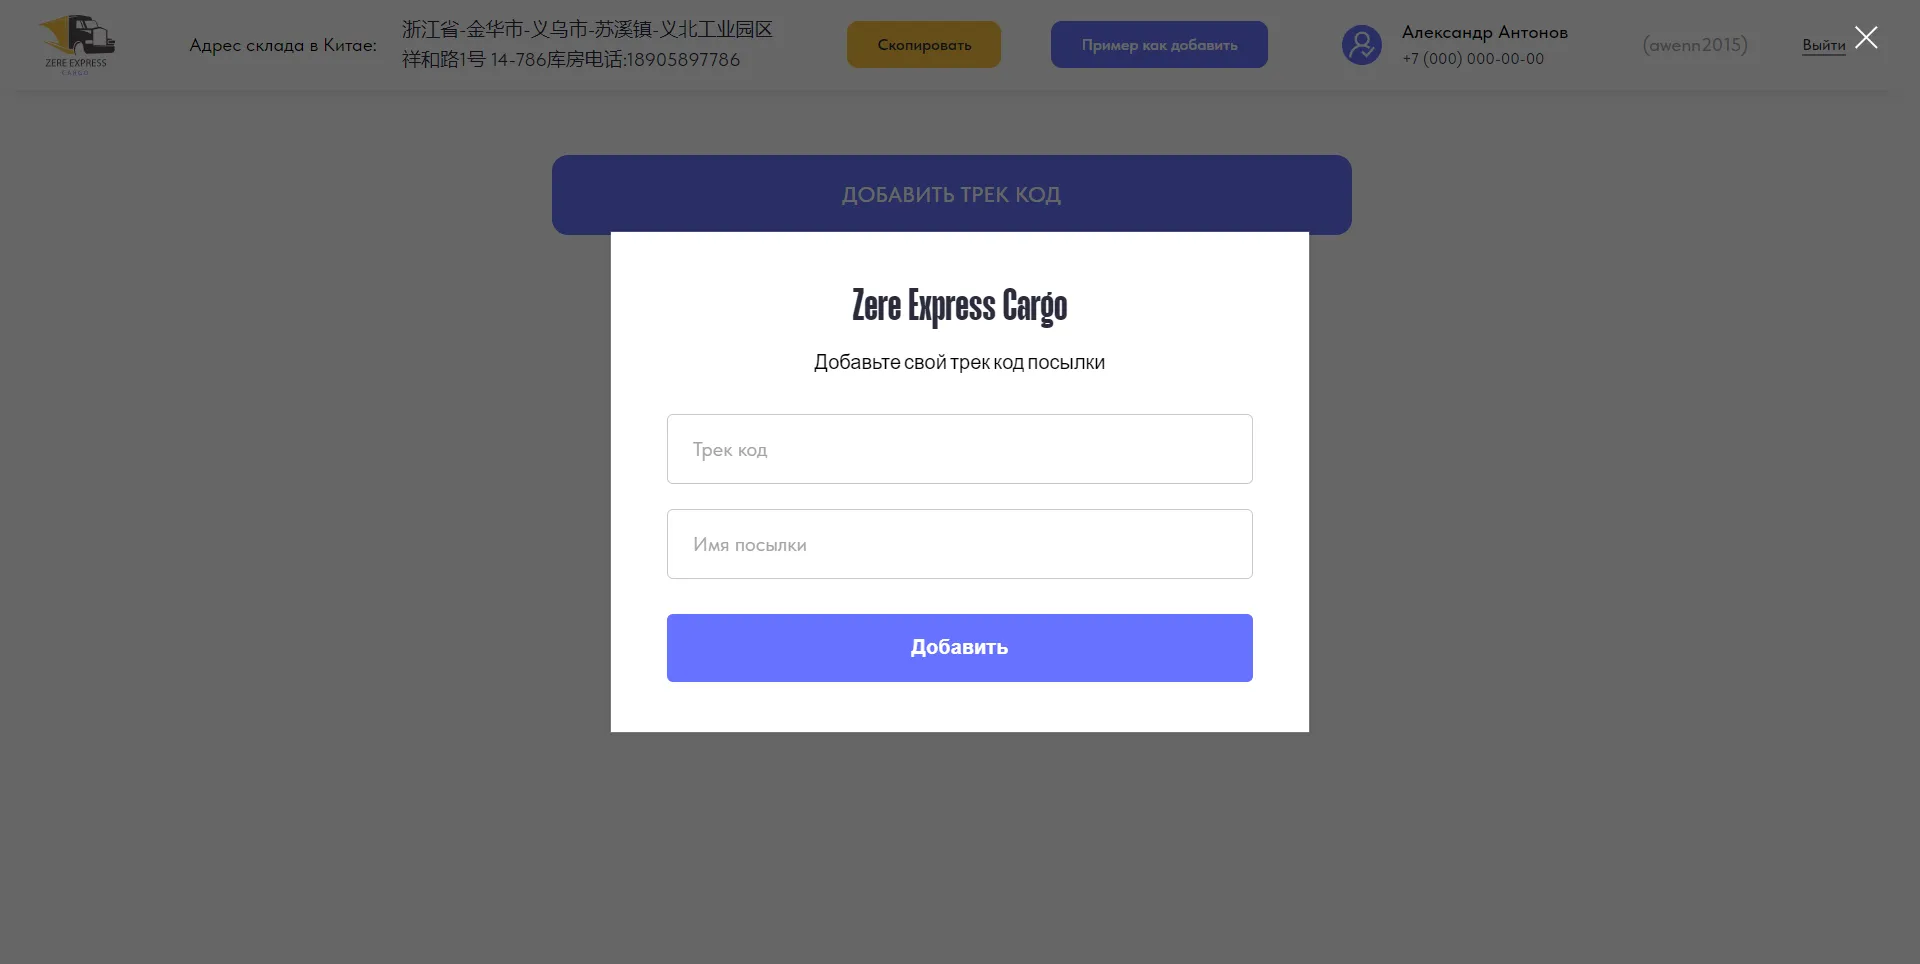
Task: Click the Выйти logout link
Action: pyautogui.click(x=1823, y=45)
